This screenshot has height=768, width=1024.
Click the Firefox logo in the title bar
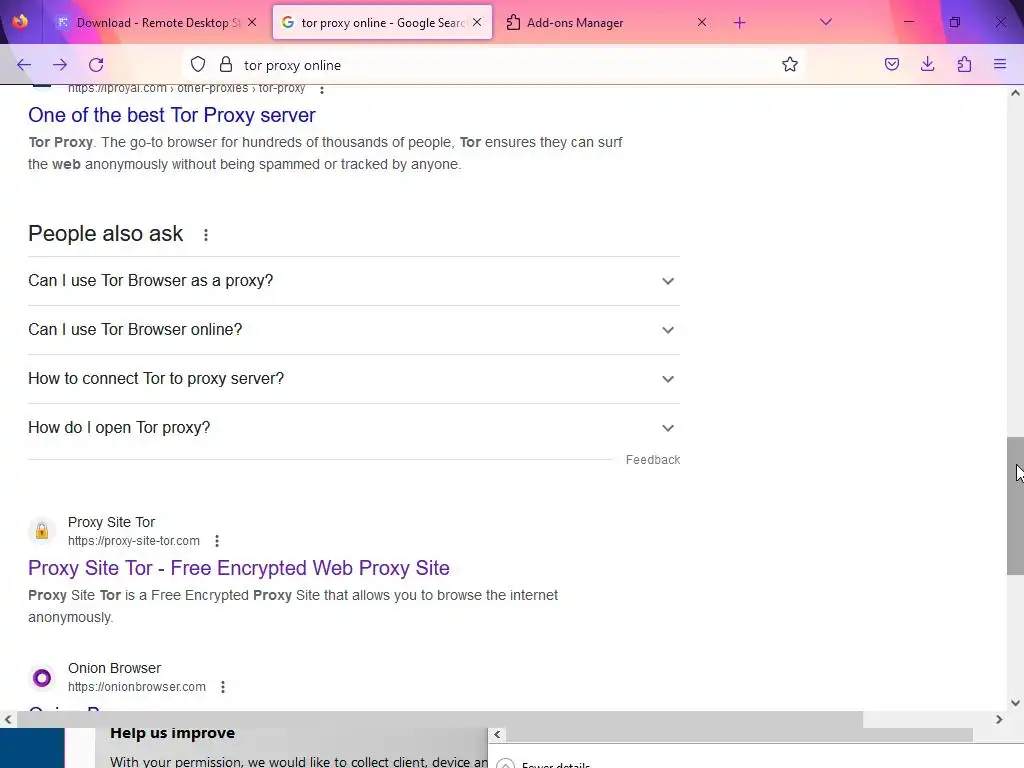point(20,22)
